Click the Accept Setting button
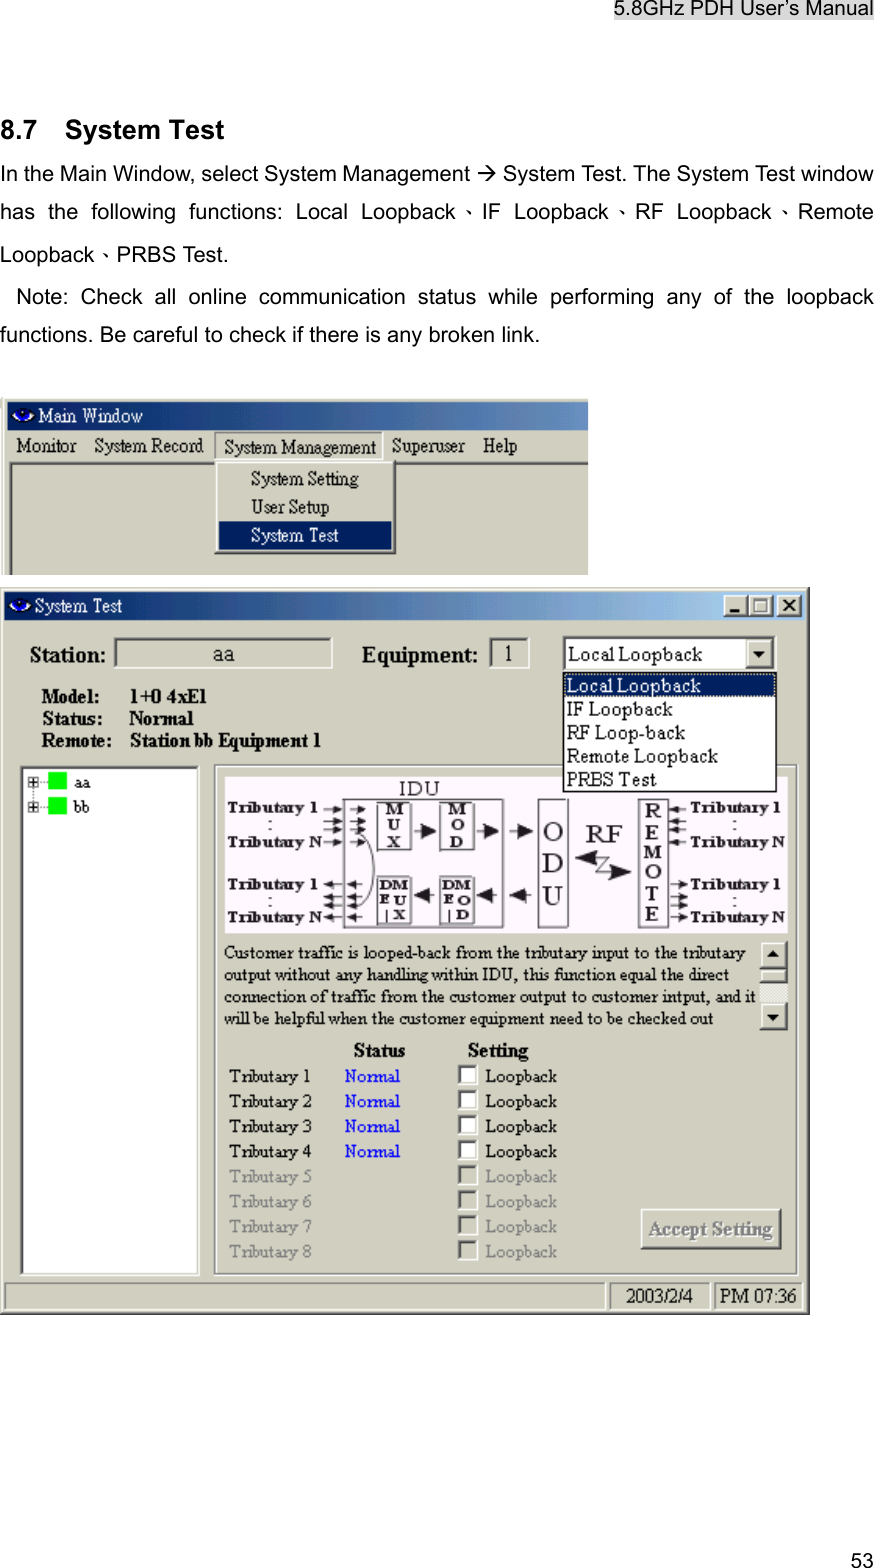The width and height of the screenshot is (874, 1568). click(710, 1229)
